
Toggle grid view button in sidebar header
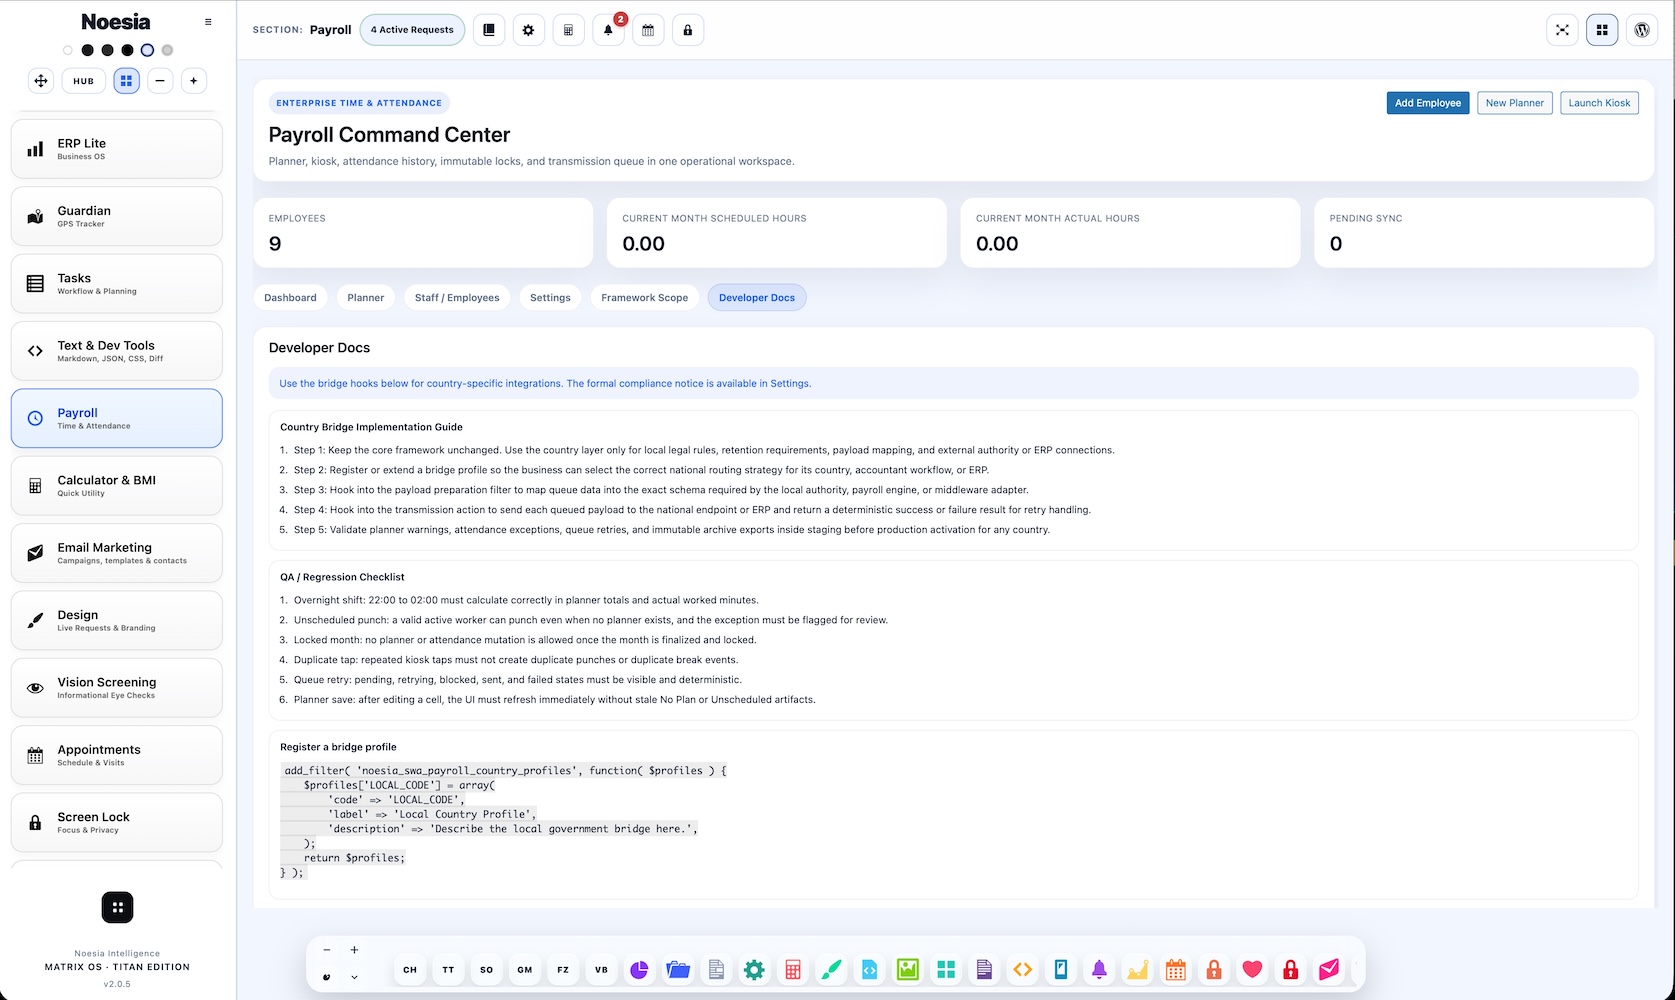point(126,81)
